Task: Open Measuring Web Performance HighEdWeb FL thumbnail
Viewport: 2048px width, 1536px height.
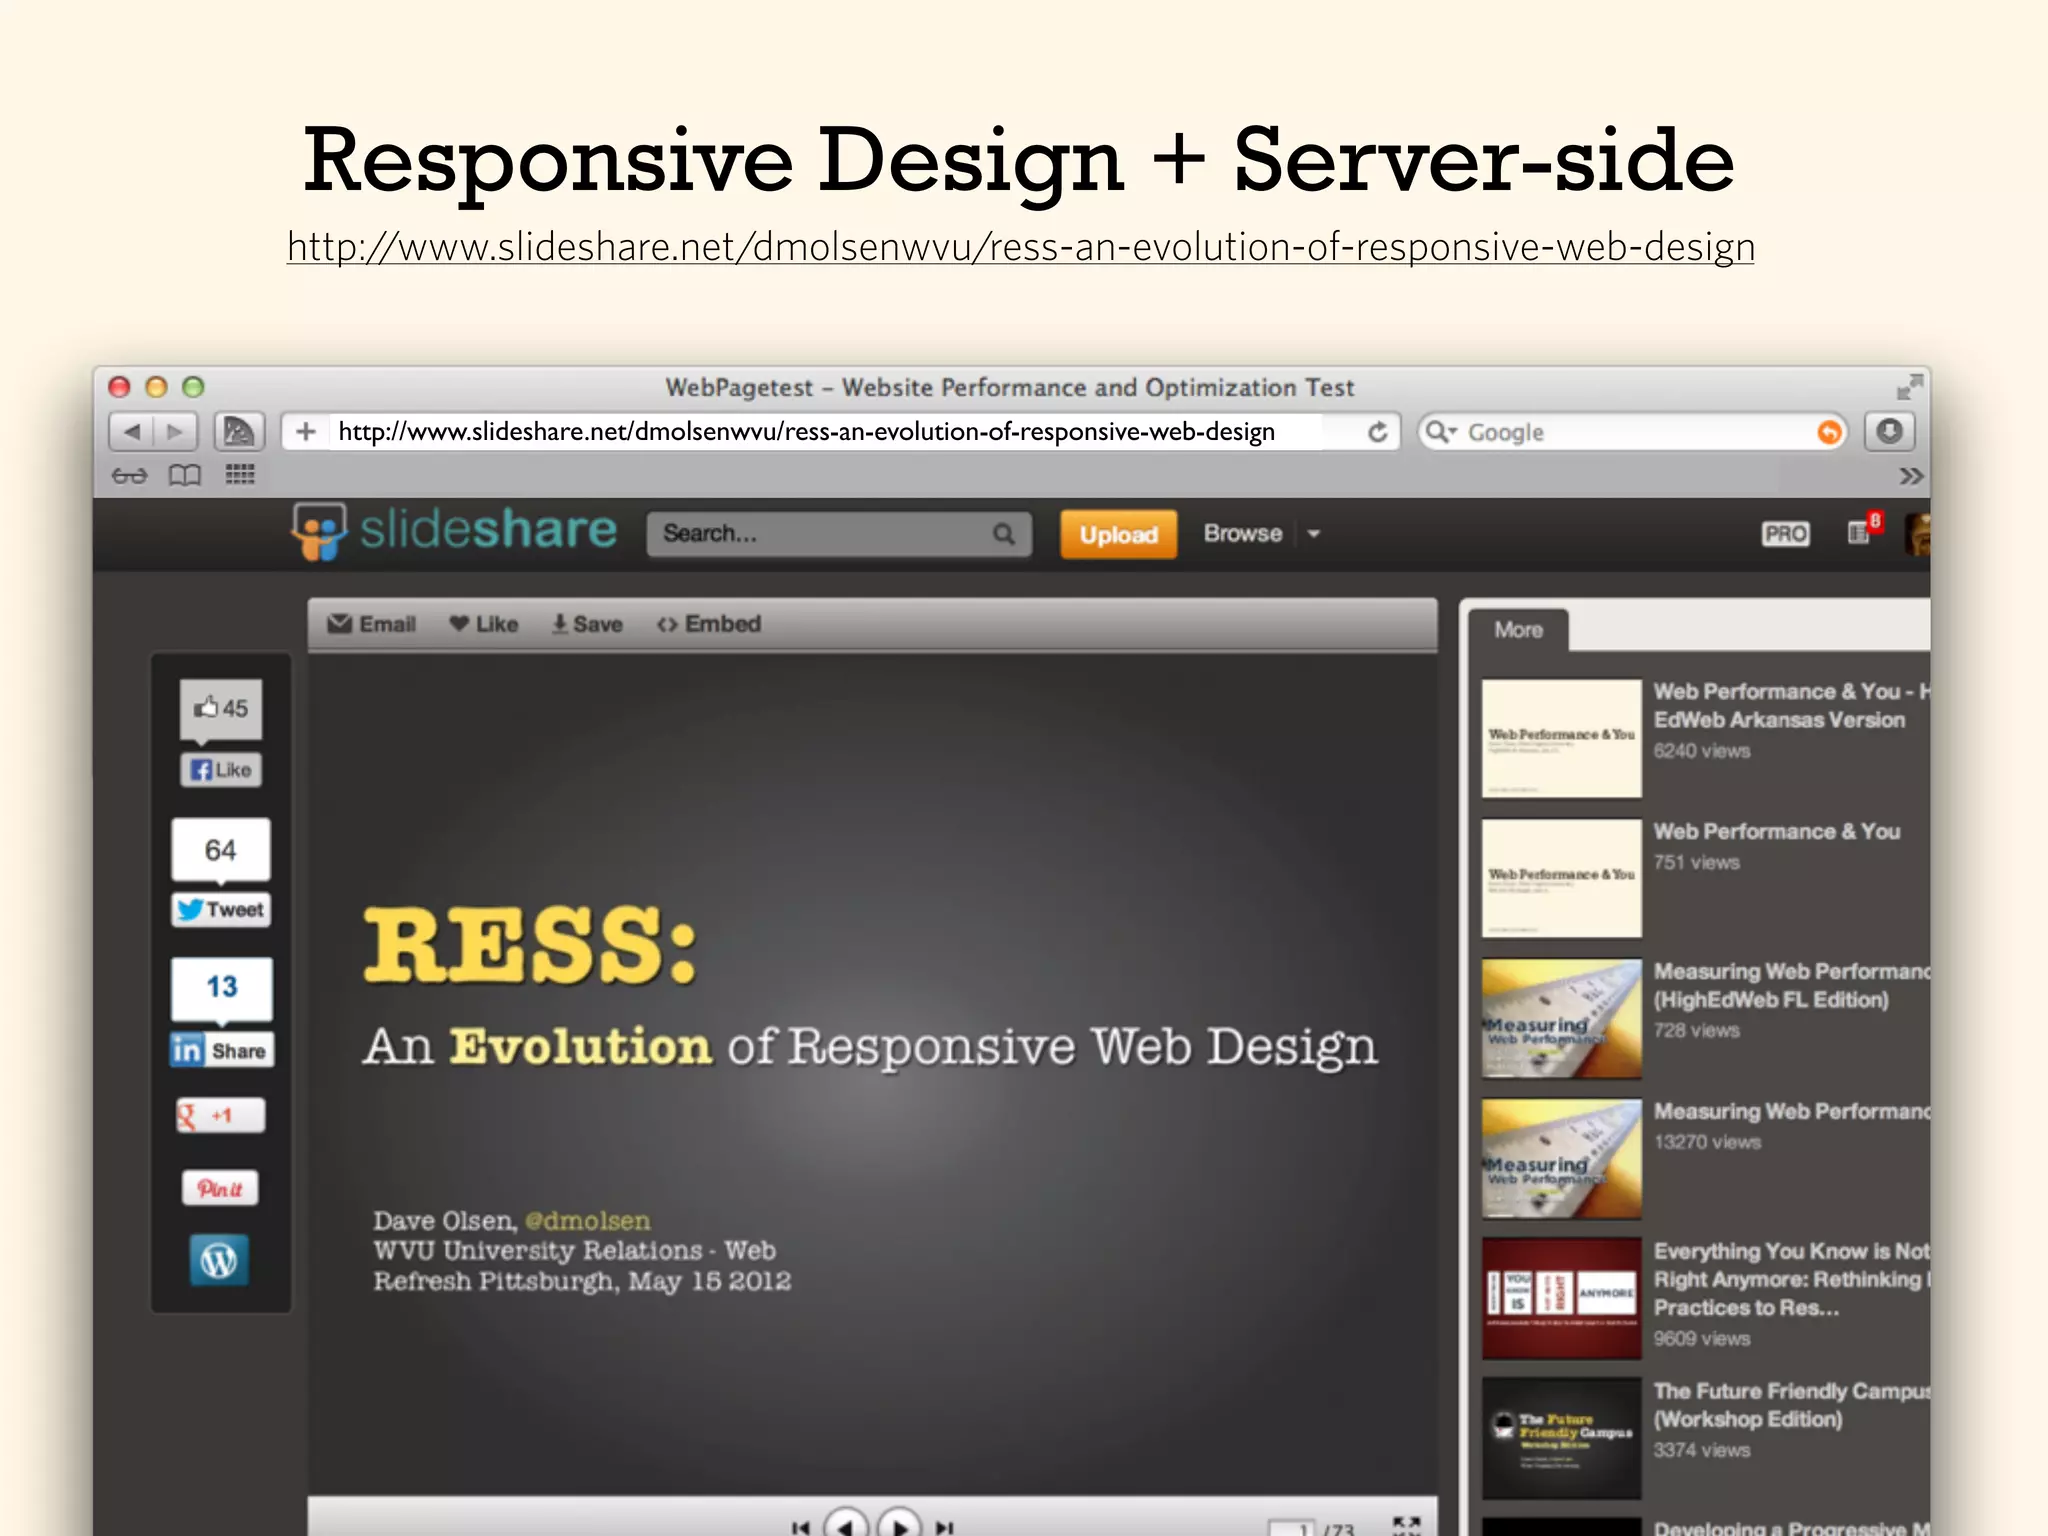Action: [1561, 1019]
